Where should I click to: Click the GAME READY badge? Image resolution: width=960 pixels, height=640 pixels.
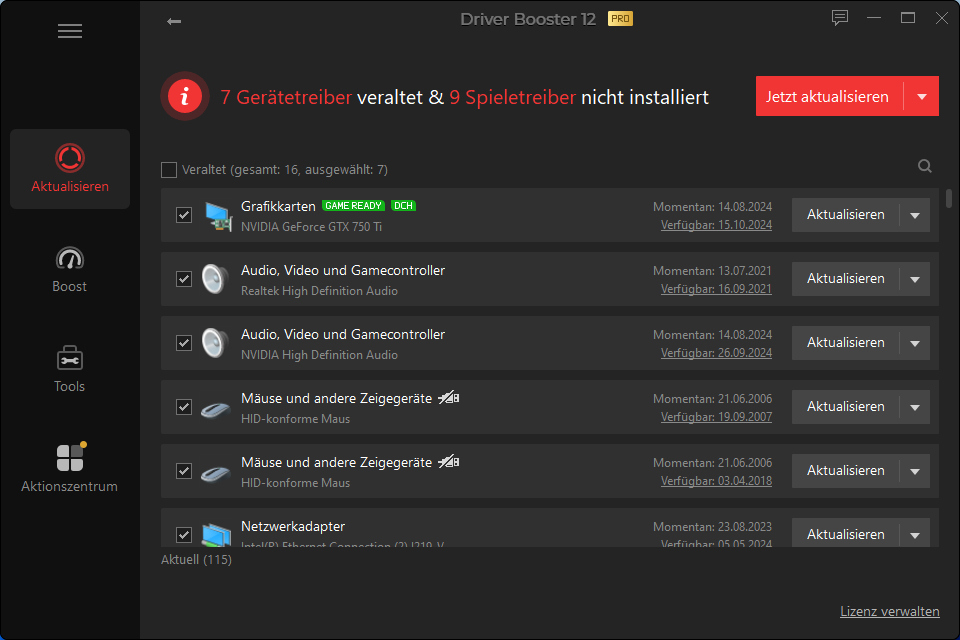353,206
